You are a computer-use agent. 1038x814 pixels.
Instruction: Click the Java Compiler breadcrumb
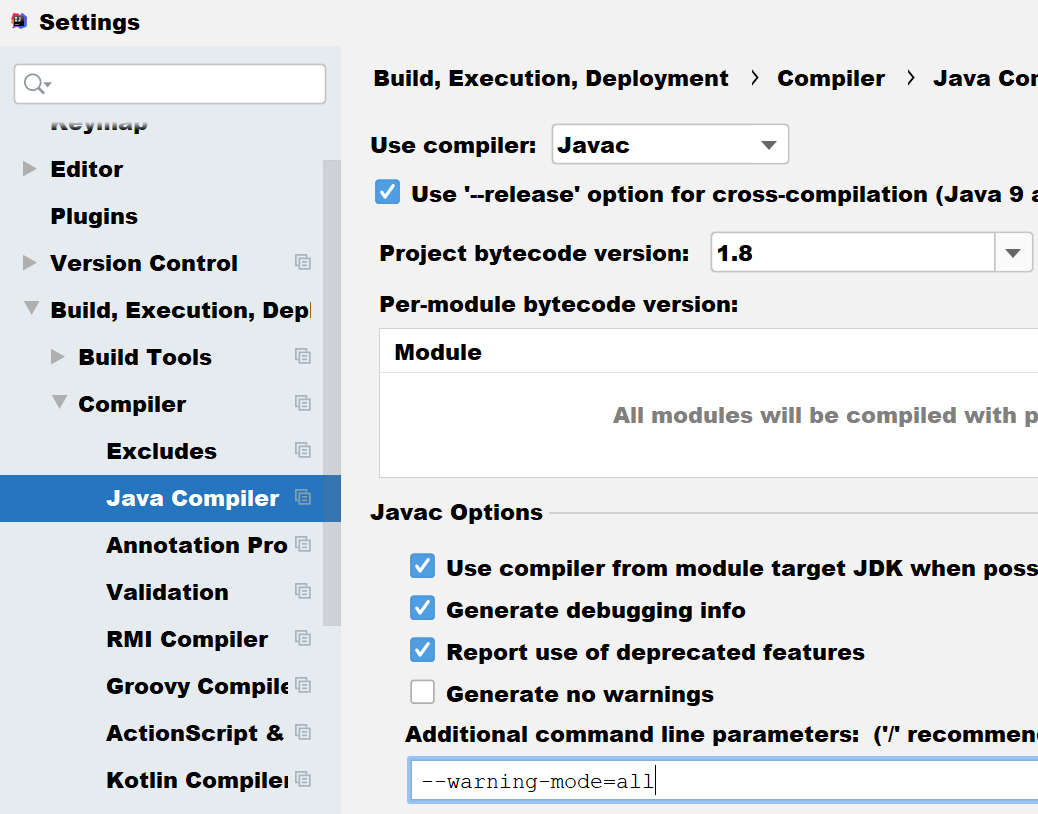click(x=986, y=79)
